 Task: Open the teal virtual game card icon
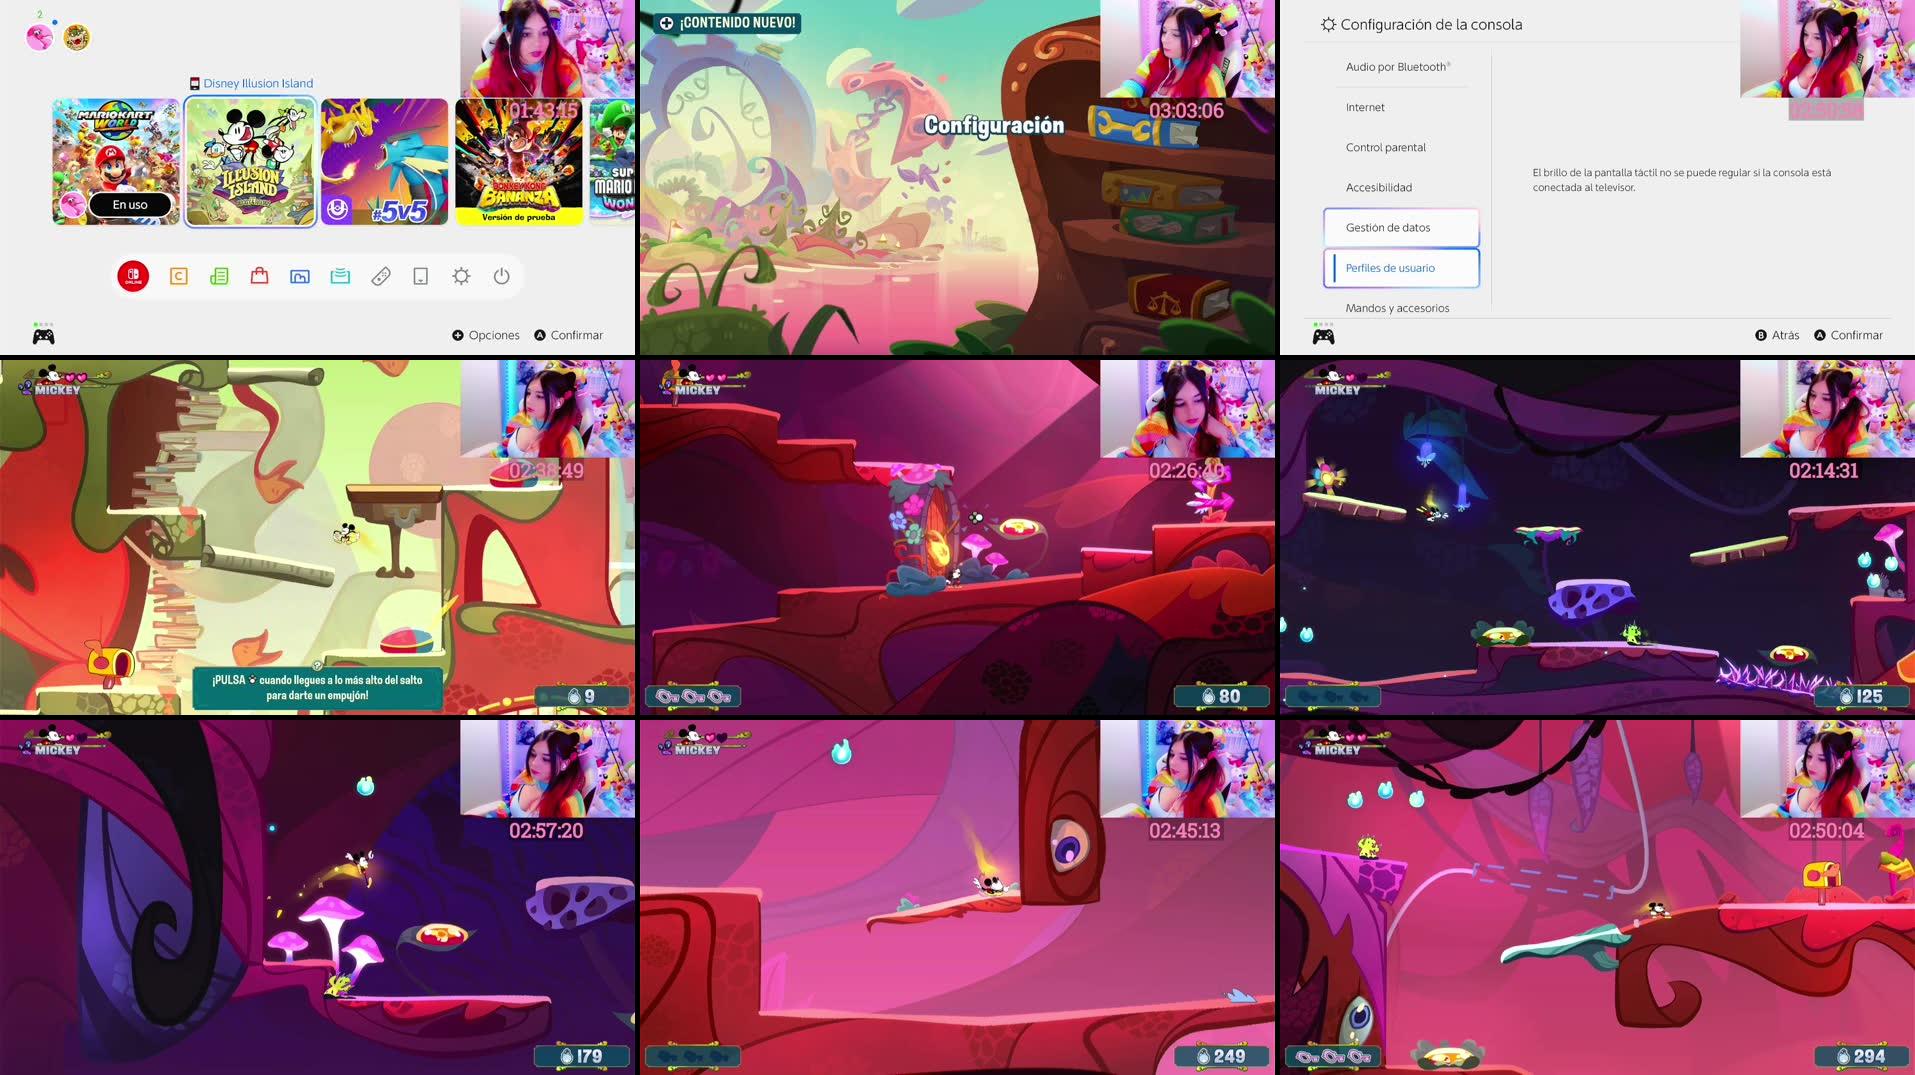click(x=340, y=276)
